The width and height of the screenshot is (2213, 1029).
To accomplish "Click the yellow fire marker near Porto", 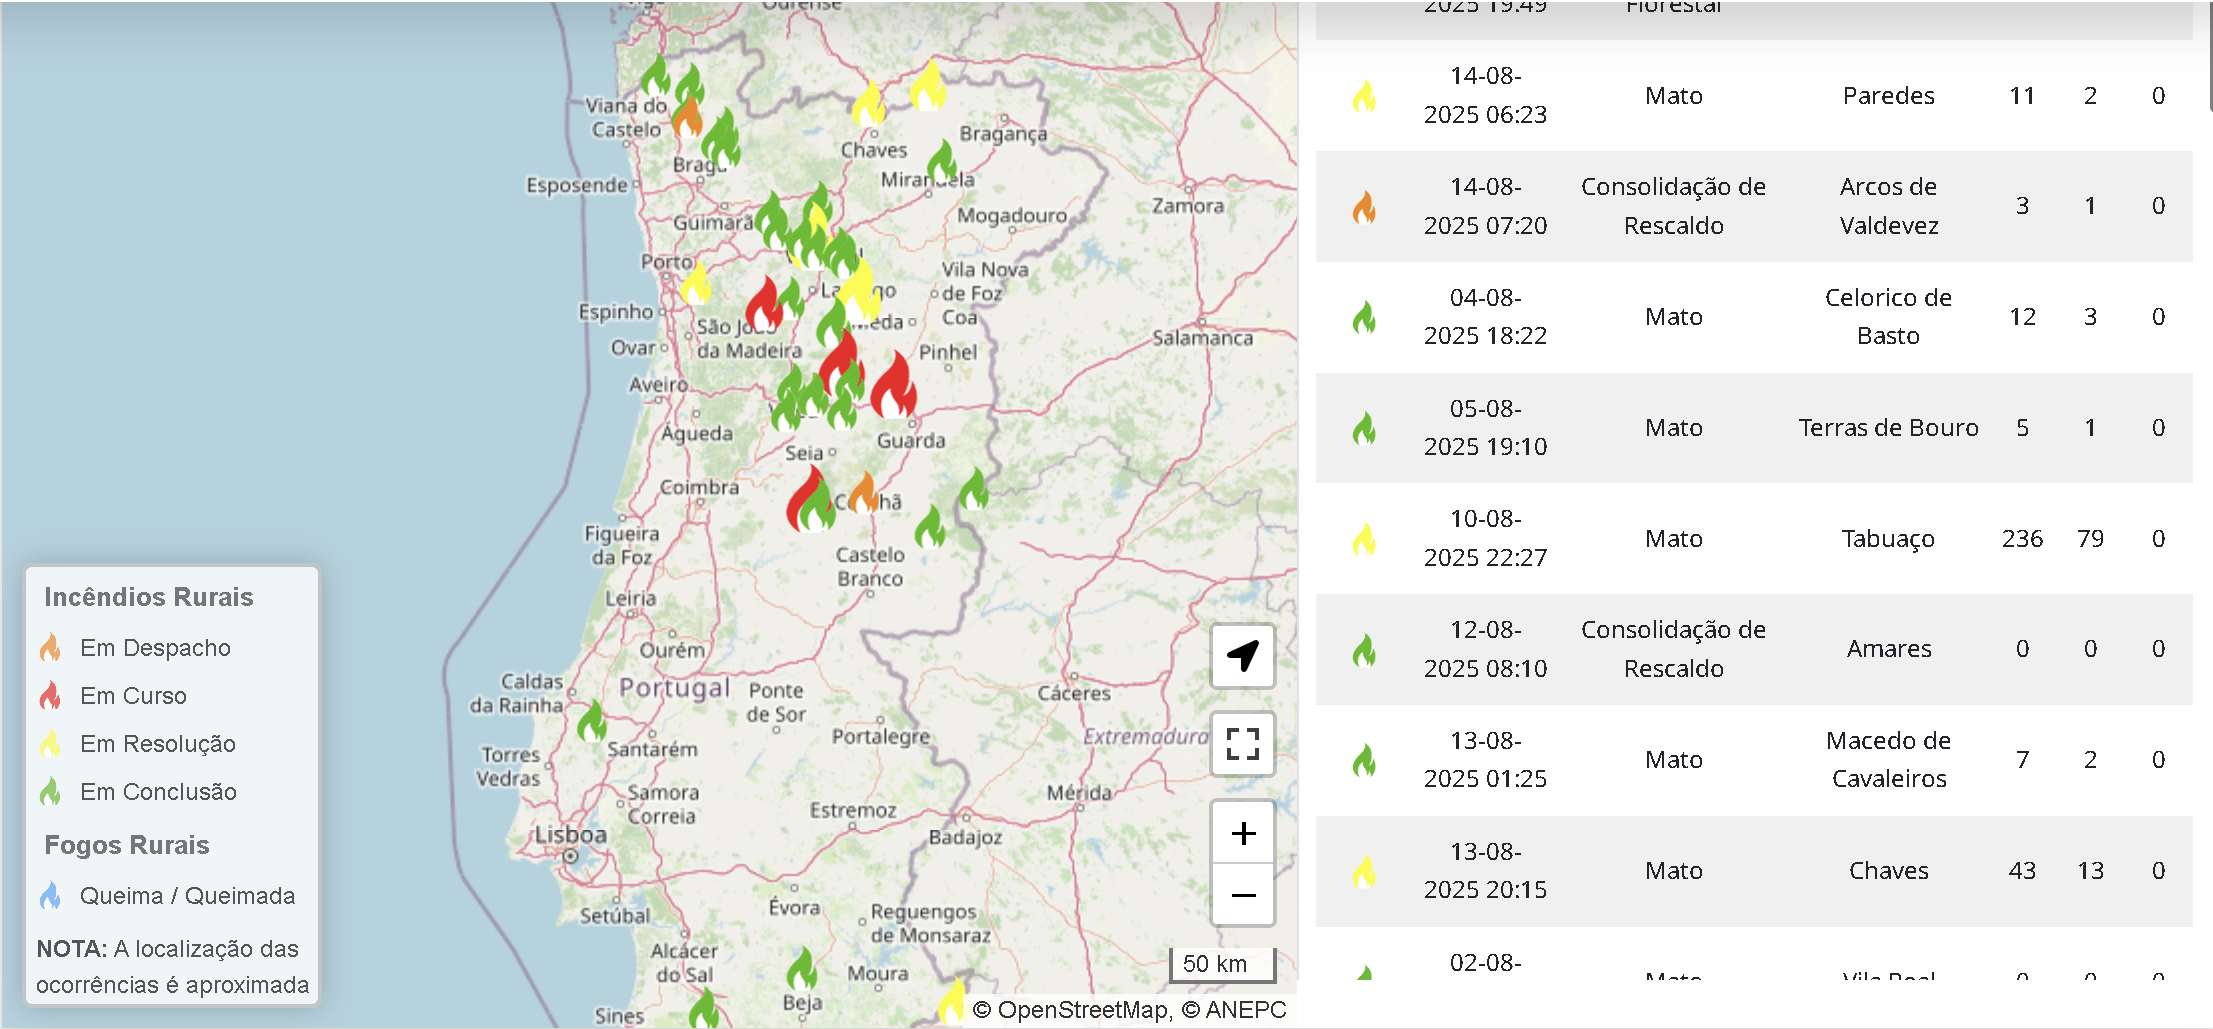I will [x=695, y=284].
